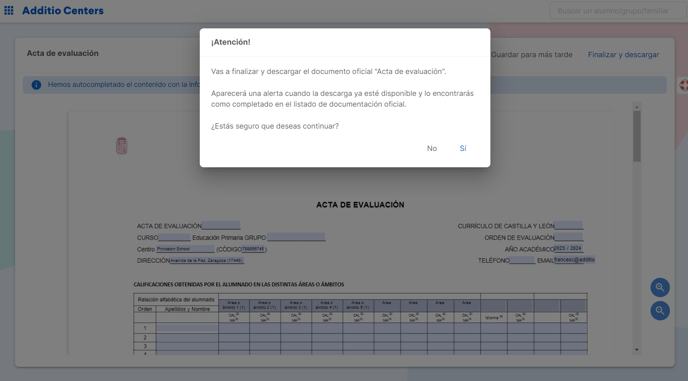The image size is (688, 381).
Task: Click Guardar para más tarde
Action: click(x=532, y=55)
